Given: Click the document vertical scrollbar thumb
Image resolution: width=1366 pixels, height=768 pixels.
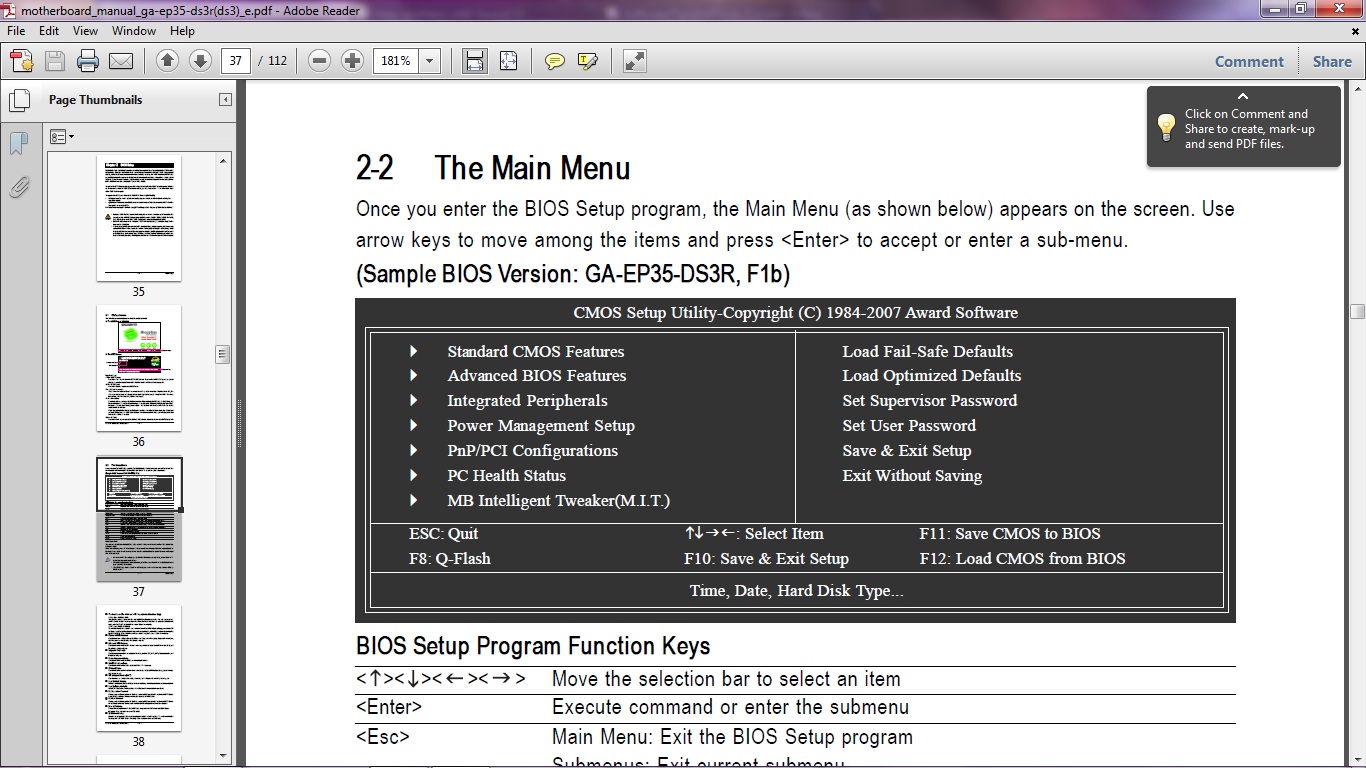Looking at the screenshot, I should pos(1357,312).
